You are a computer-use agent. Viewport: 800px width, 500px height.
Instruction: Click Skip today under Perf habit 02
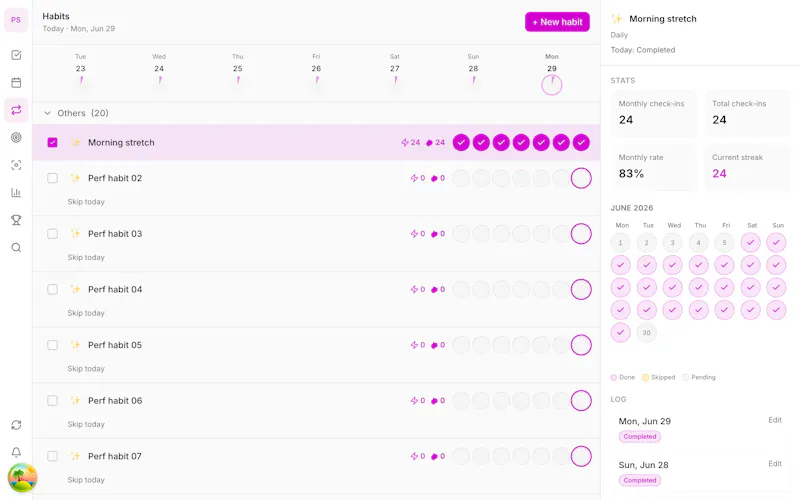86,202
